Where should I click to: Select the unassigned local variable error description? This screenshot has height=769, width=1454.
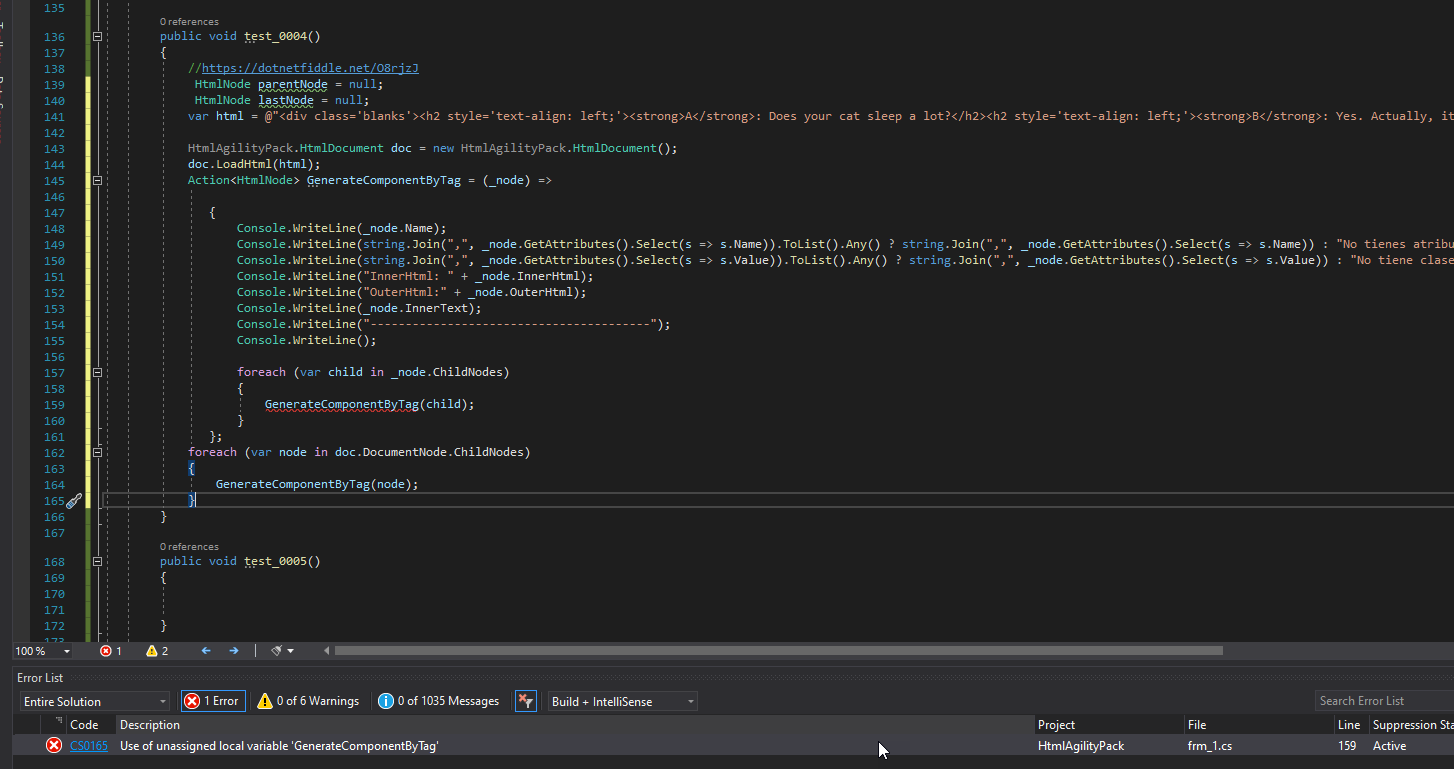279,746
